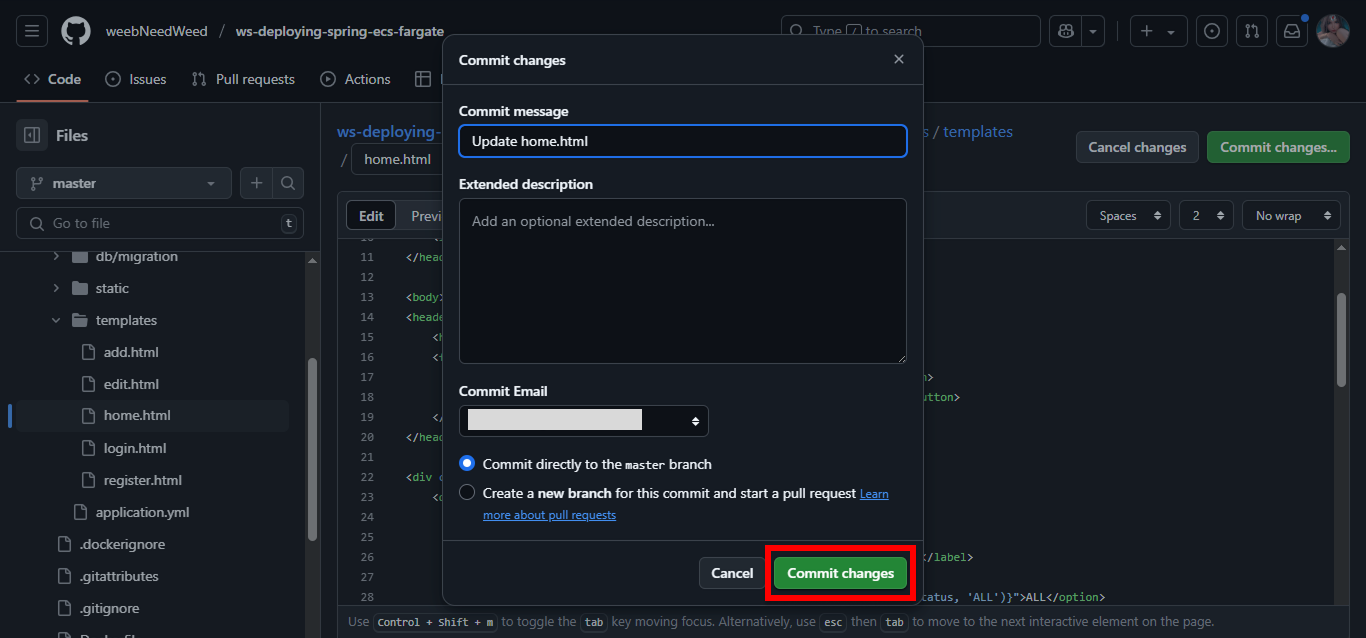Open the No wrap line mode dropdown

click(1291, 216)
